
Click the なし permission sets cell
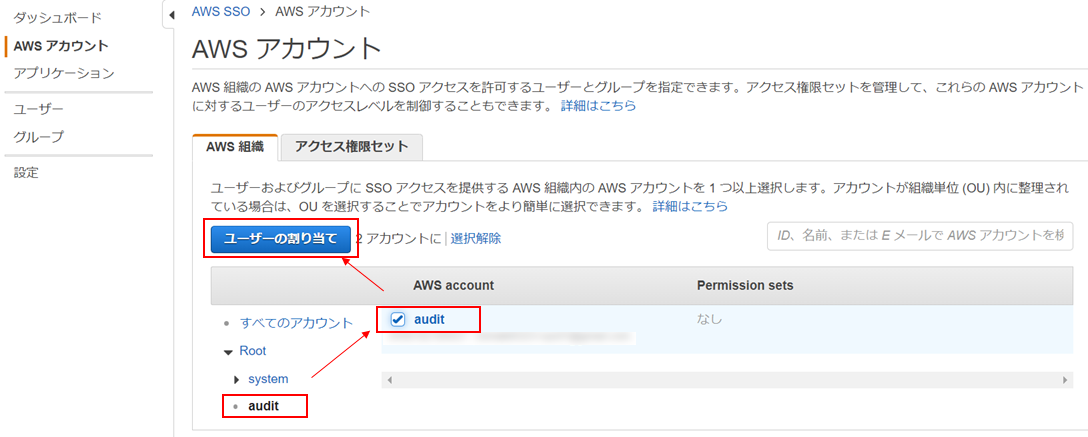[709, 319]
